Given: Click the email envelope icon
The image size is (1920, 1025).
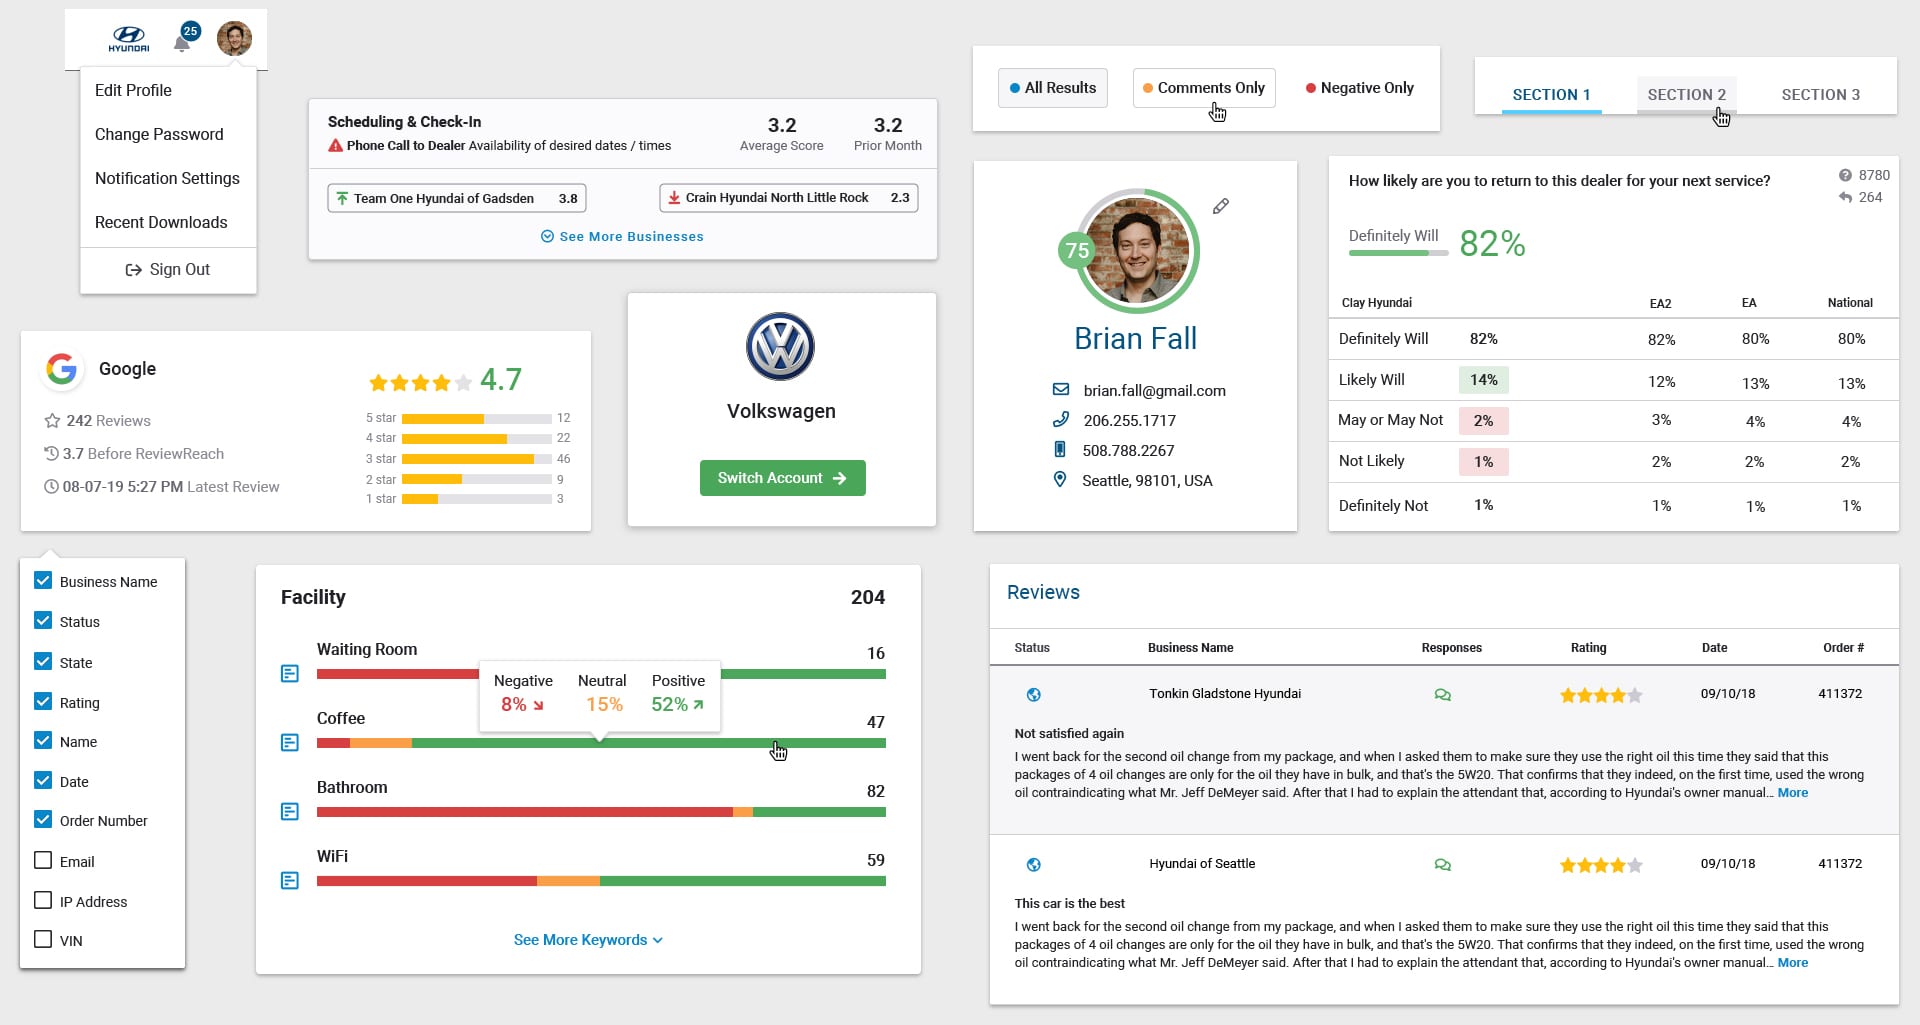Looking at the screenshot, I should (x=1060, y=390).
